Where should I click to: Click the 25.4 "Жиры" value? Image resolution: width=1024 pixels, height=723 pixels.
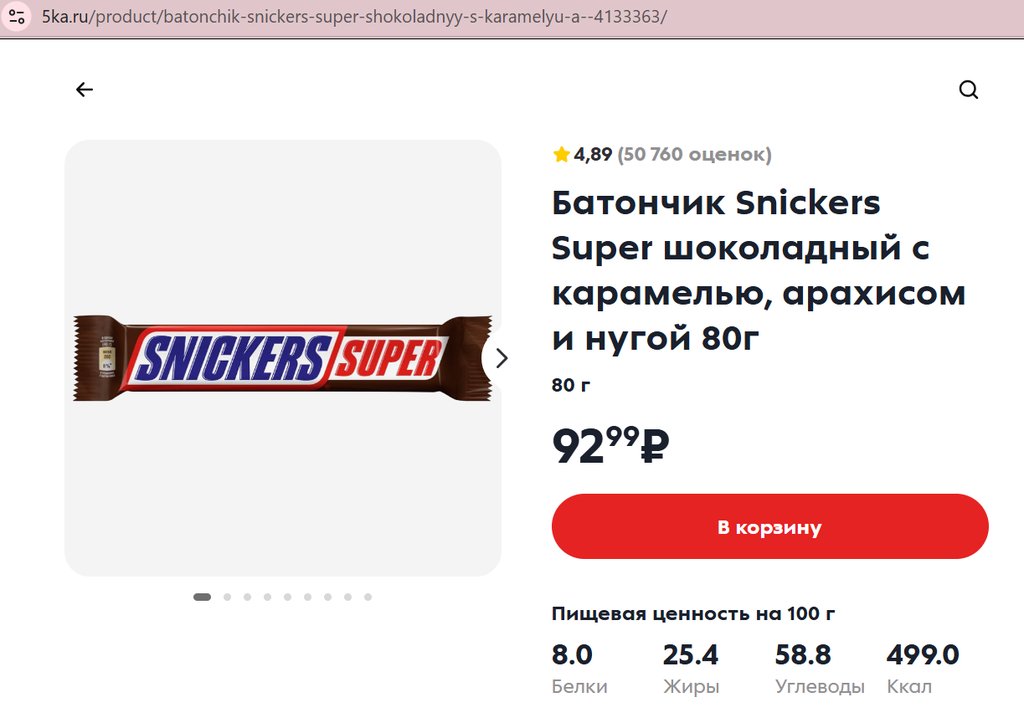point(690,656)
